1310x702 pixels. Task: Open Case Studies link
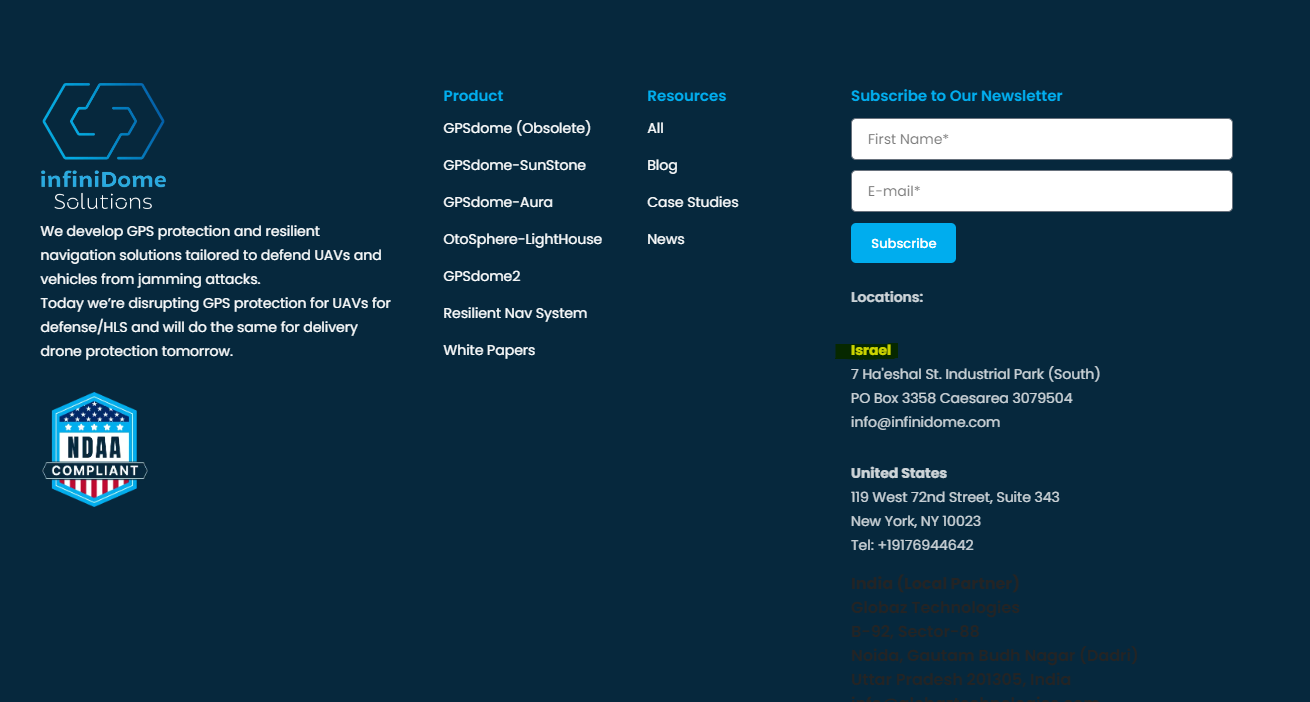tap(693, 202)
